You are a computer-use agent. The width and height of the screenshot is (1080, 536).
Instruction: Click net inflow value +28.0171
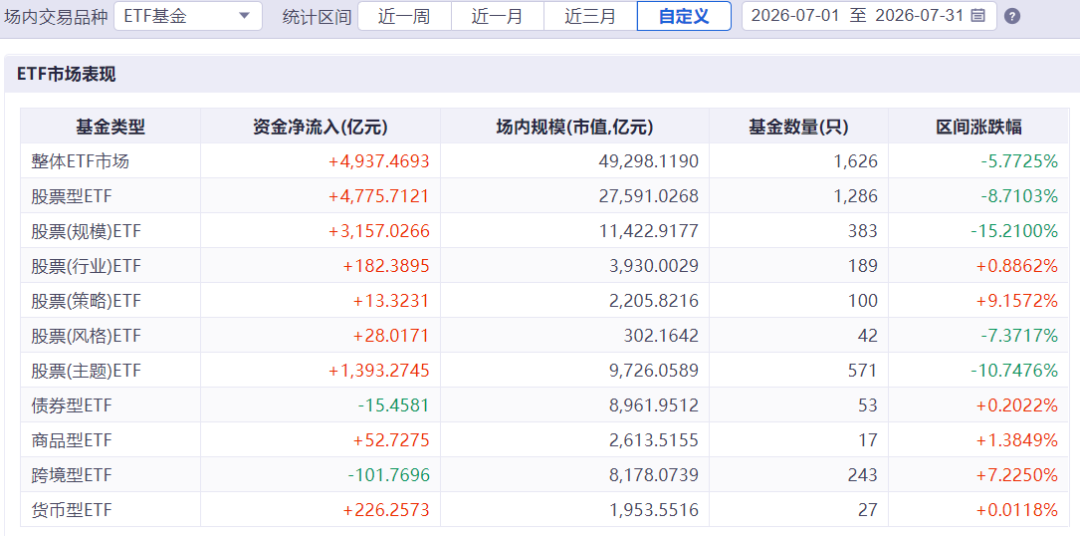[391, 336]
